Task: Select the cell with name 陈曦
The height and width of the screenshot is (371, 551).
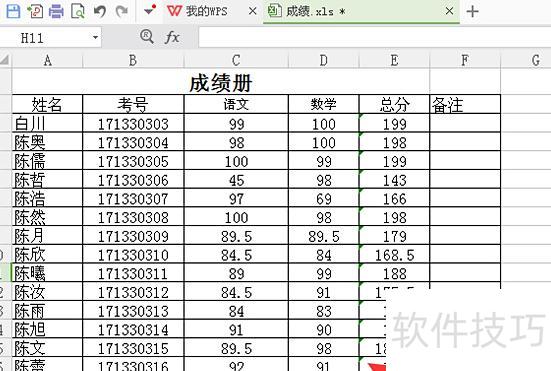Action: [x=47, y=273]
